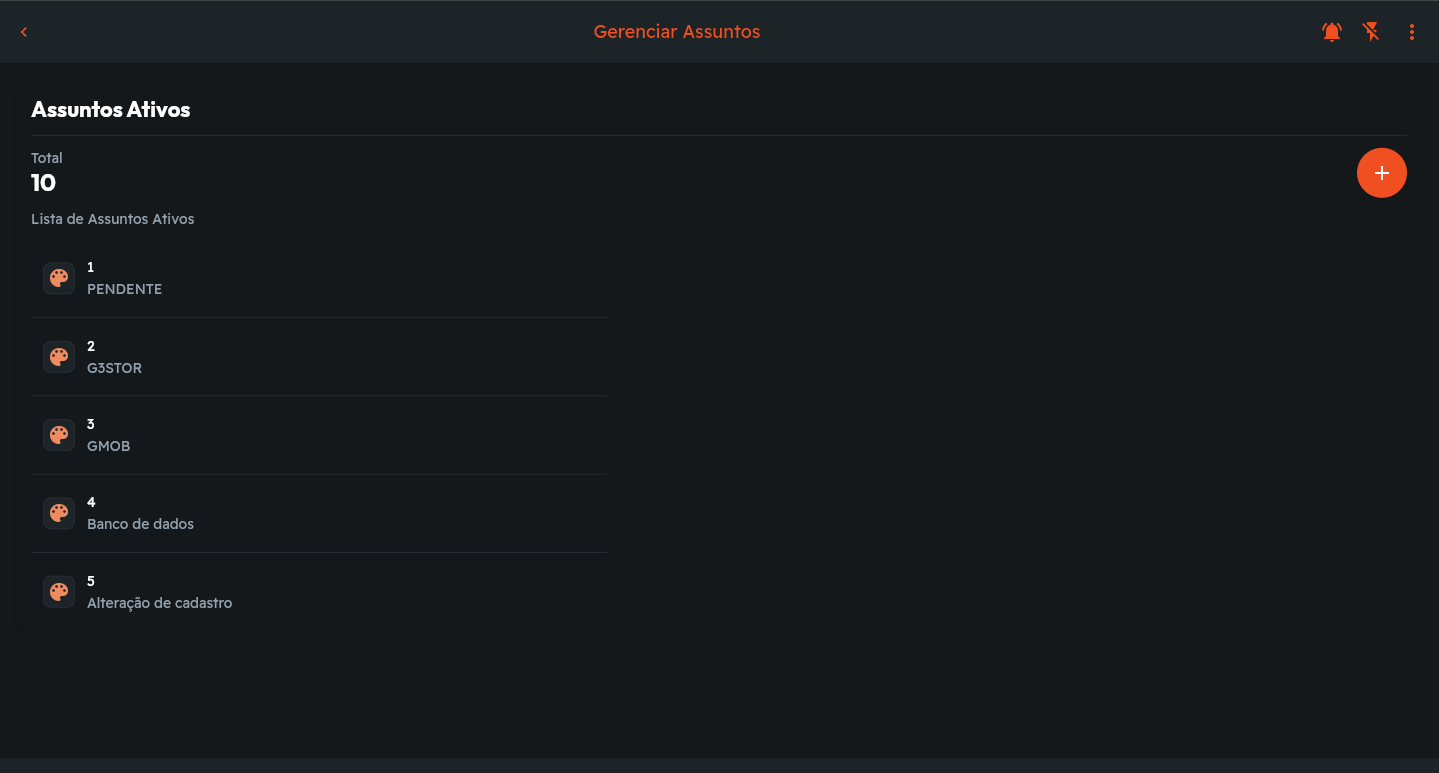
Task: Add a new subject with plus button
Action: (x=1381, y=173)
